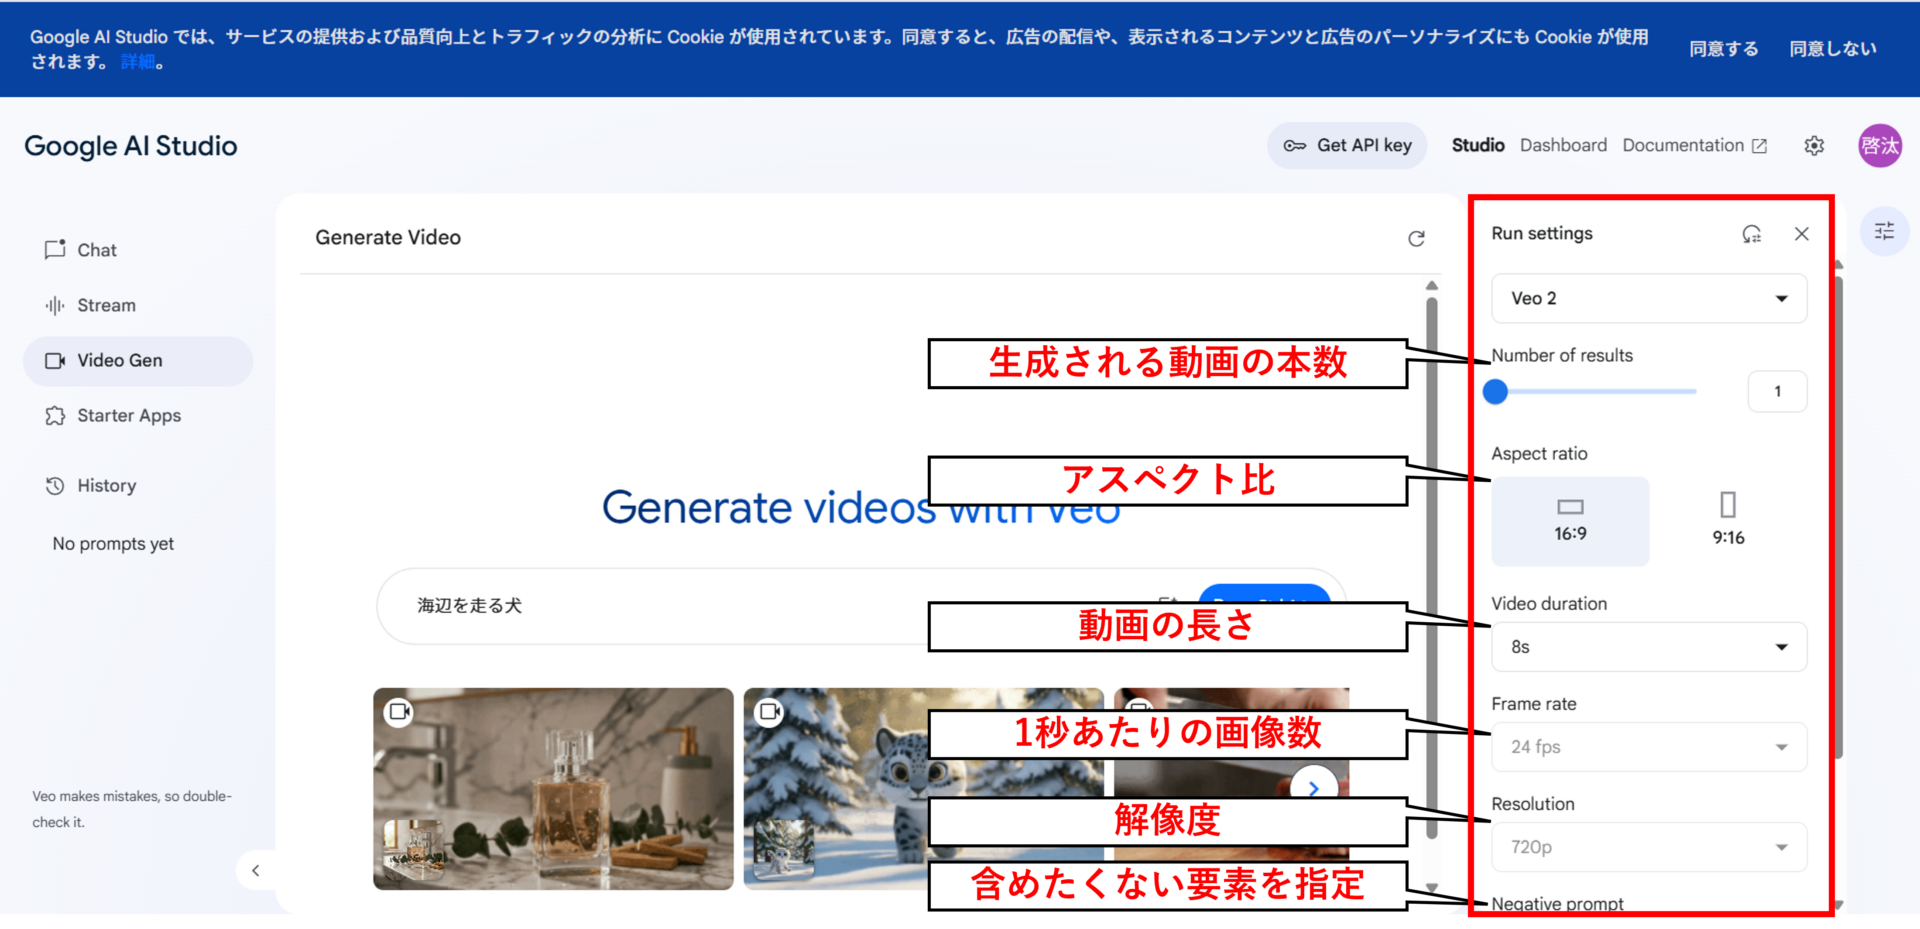Select the 16:9 aspect ratio
Image resolution: width=1920 pixels, height=929 pixels.
[x=1570, y=521]
